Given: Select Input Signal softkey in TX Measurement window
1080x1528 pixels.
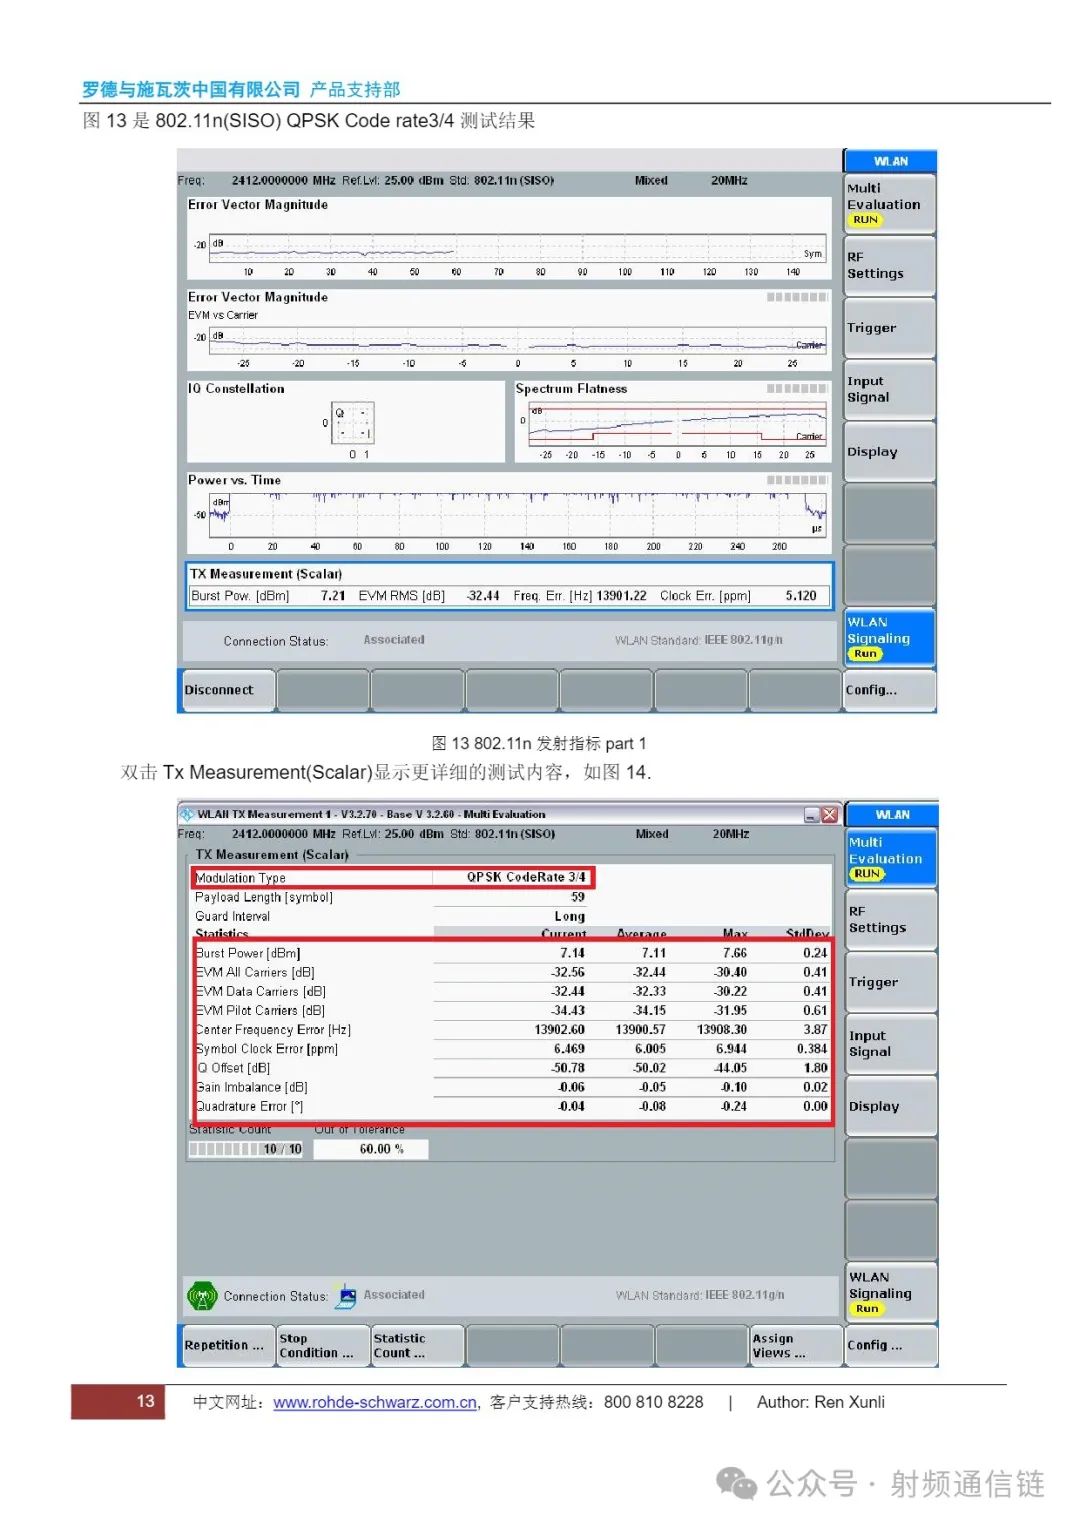Looking at the screenshot, I should click(891, 1044).
